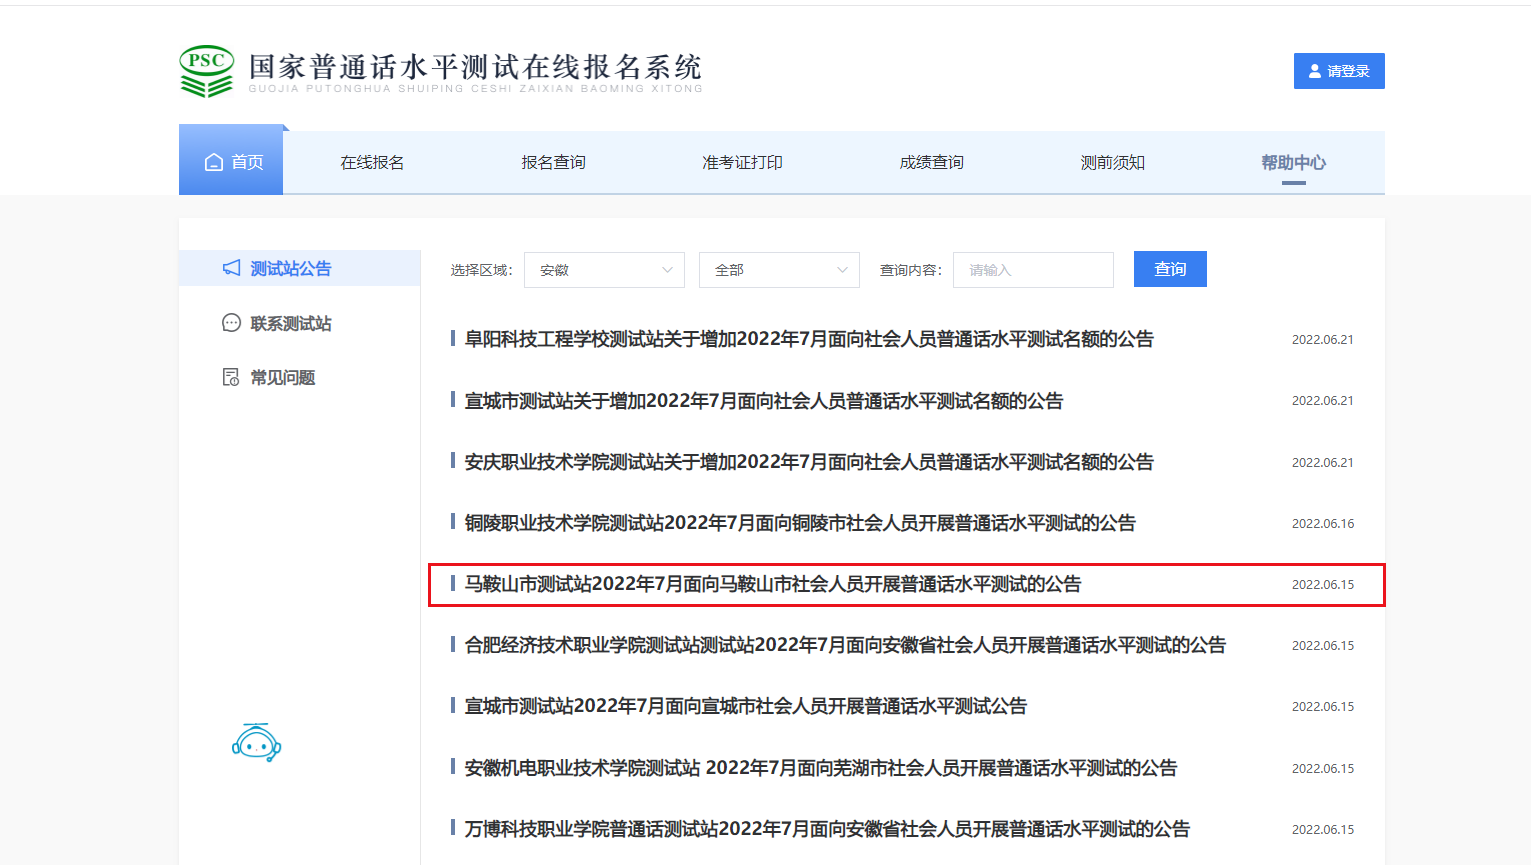Click the site title 国家普通话水平测试在线报名系统

475,67
